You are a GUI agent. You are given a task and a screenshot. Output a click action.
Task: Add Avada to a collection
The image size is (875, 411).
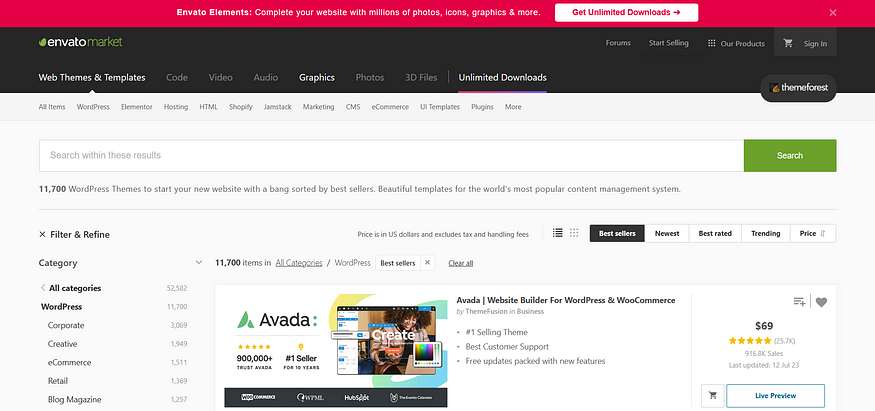point(799,302)
